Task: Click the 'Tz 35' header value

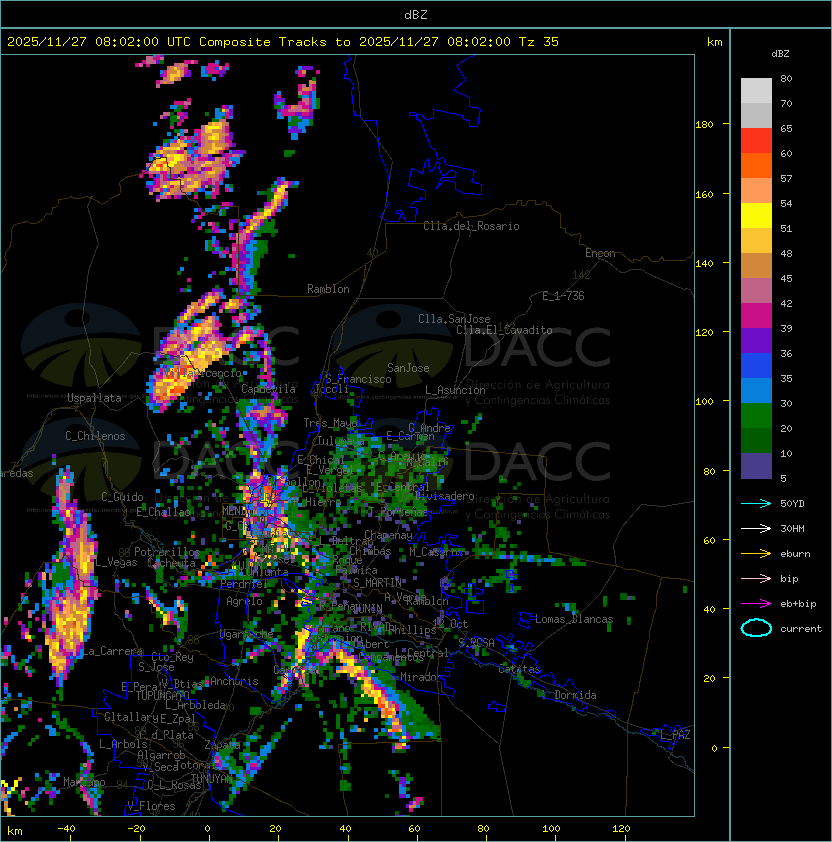Action: [539, 42]
